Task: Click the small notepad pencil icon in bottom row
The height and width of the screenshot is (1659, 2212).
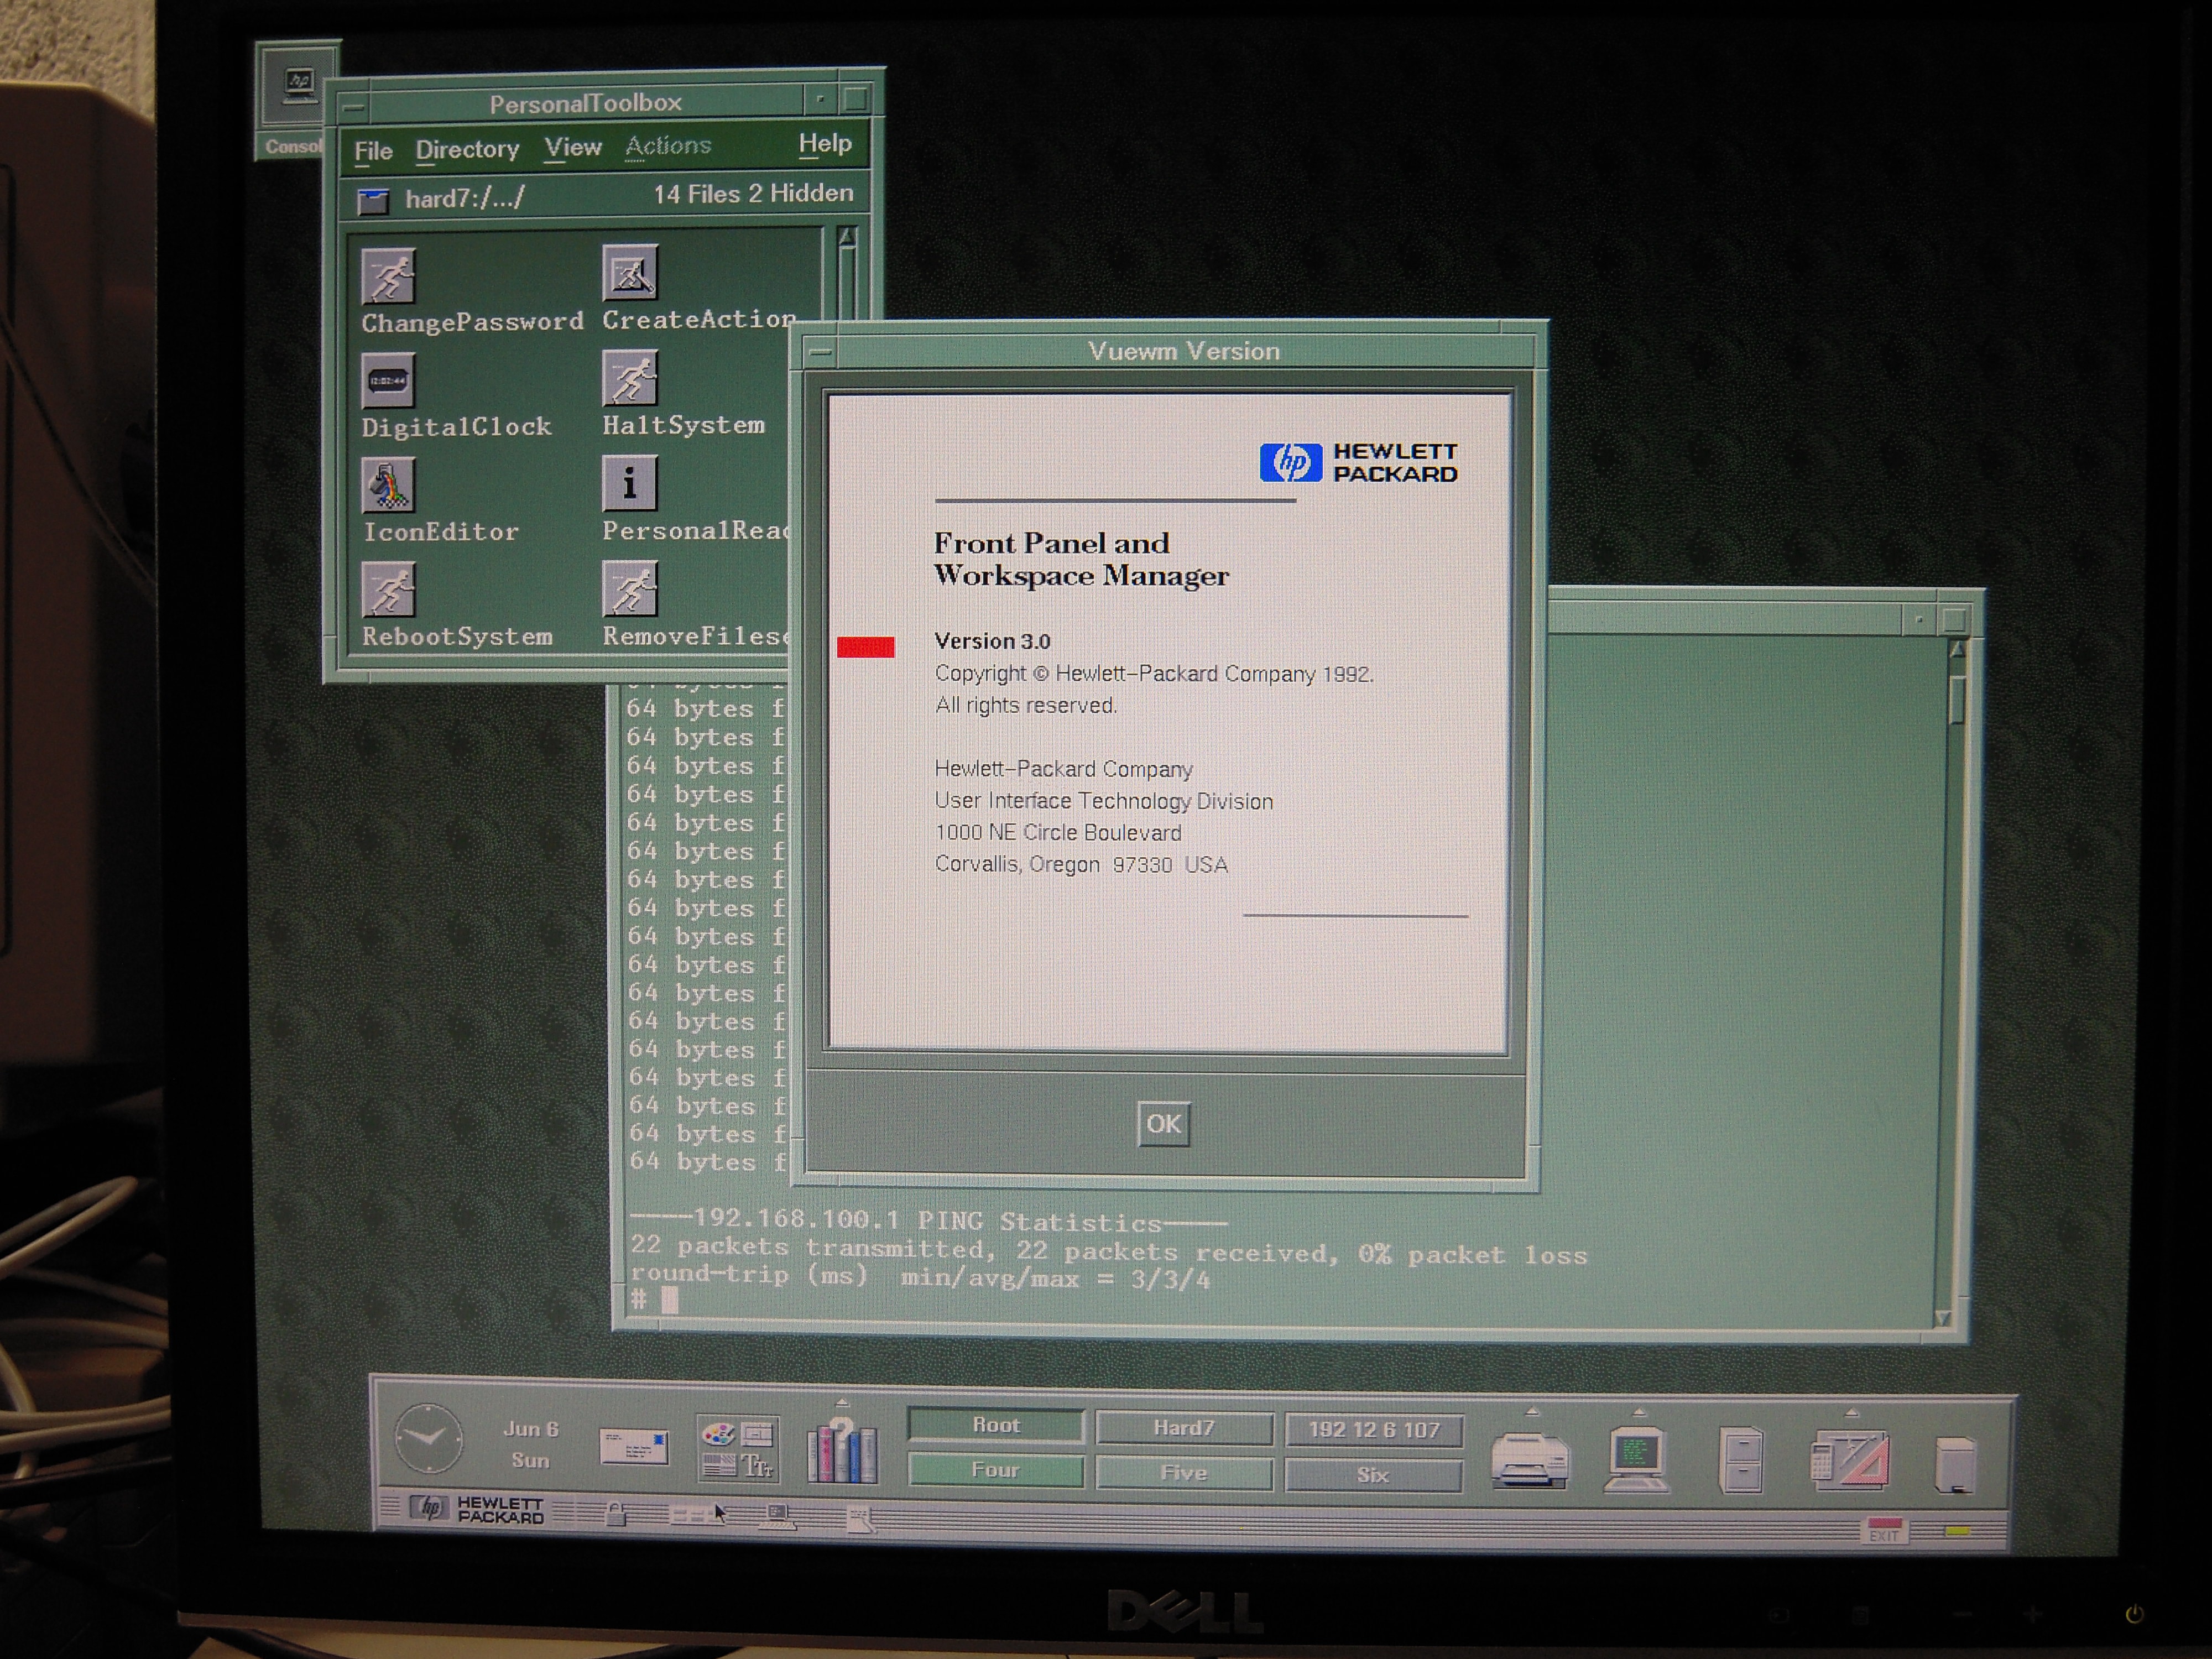Action: click(860, 1519)
